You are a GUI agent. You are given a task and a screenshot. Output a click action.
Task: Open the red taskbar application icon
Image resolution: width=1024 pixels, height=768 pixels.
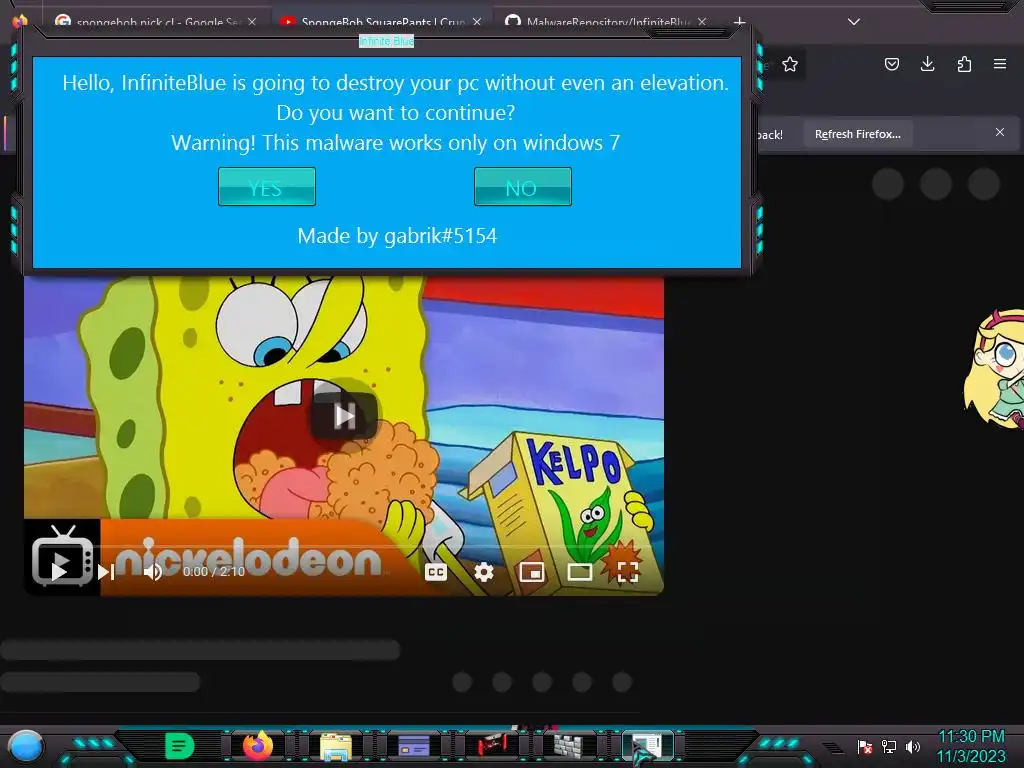492,745
